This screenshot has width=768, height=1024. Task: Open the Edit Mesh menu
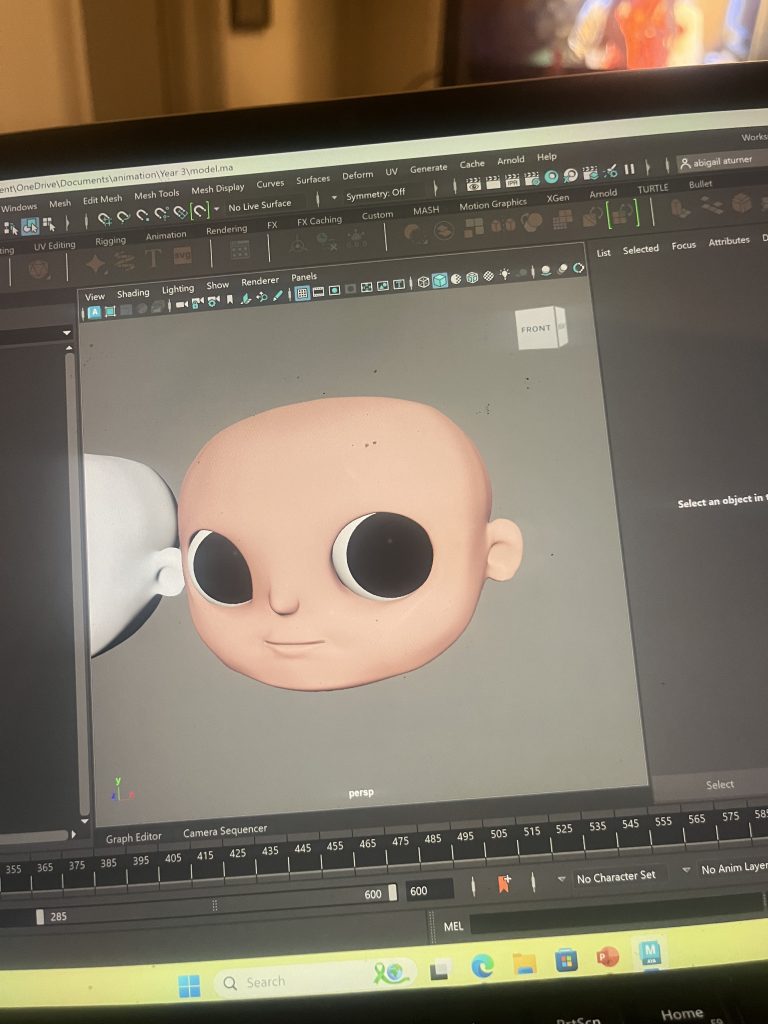coord(103,199)
